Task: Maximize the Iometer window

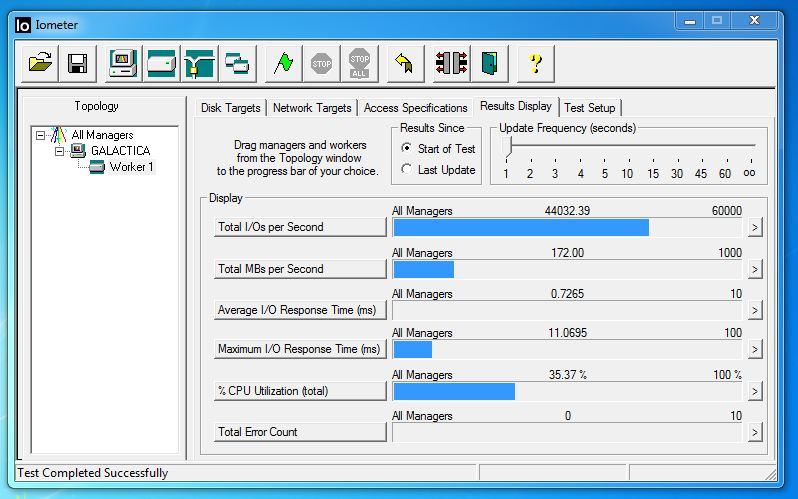Action: click(x=717, y=21)
